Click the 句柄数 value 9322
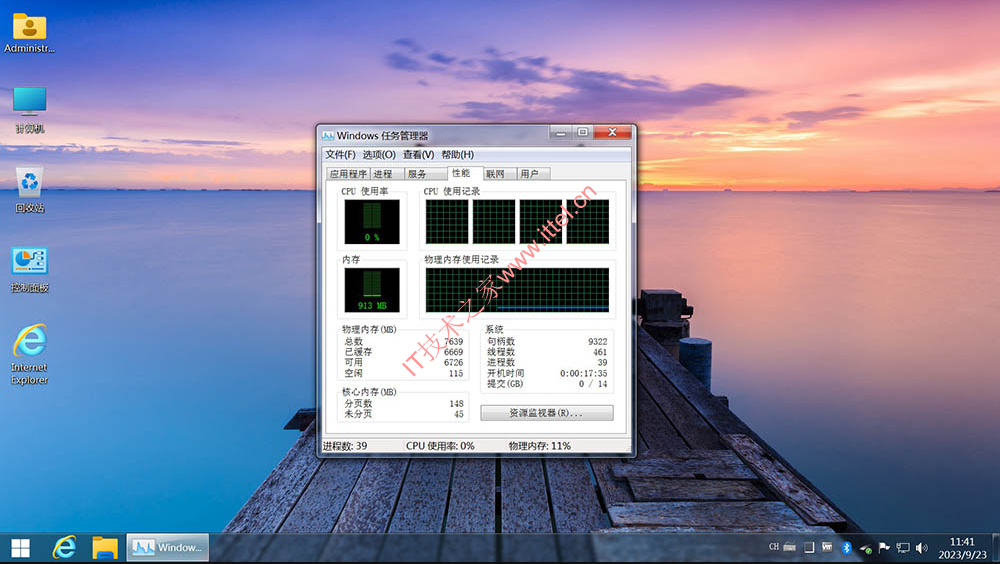The image size is (1000, 564). (598, 341)
